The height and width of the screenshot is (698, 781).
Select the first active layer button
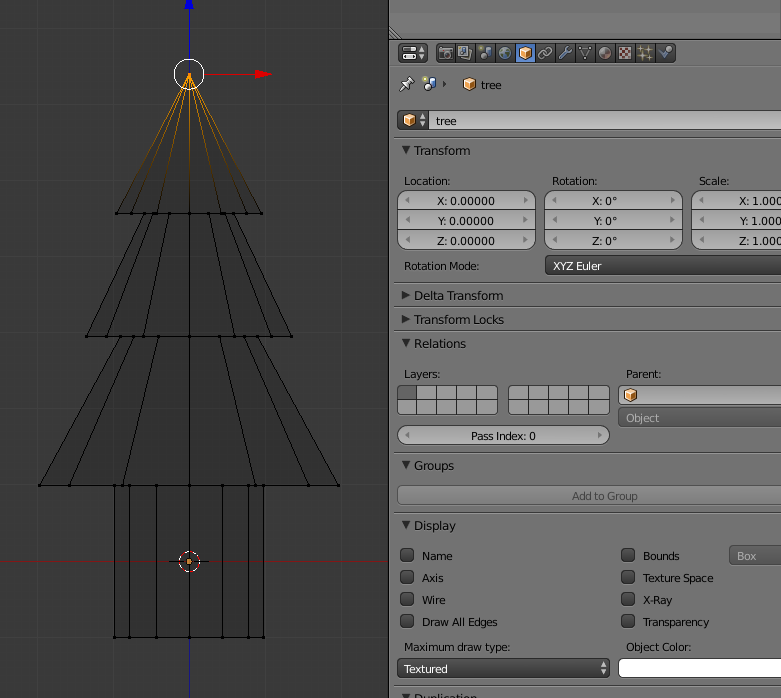pyautogui.click(x=407, y=393)
